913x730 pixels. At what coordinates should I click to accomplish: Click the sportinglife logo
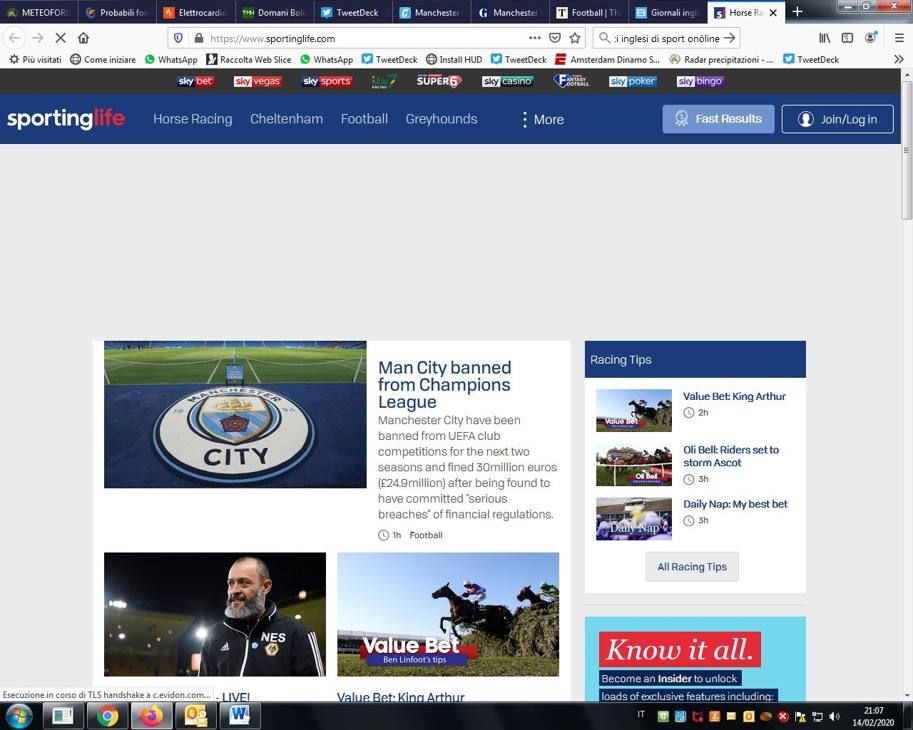tap(66, 119)
